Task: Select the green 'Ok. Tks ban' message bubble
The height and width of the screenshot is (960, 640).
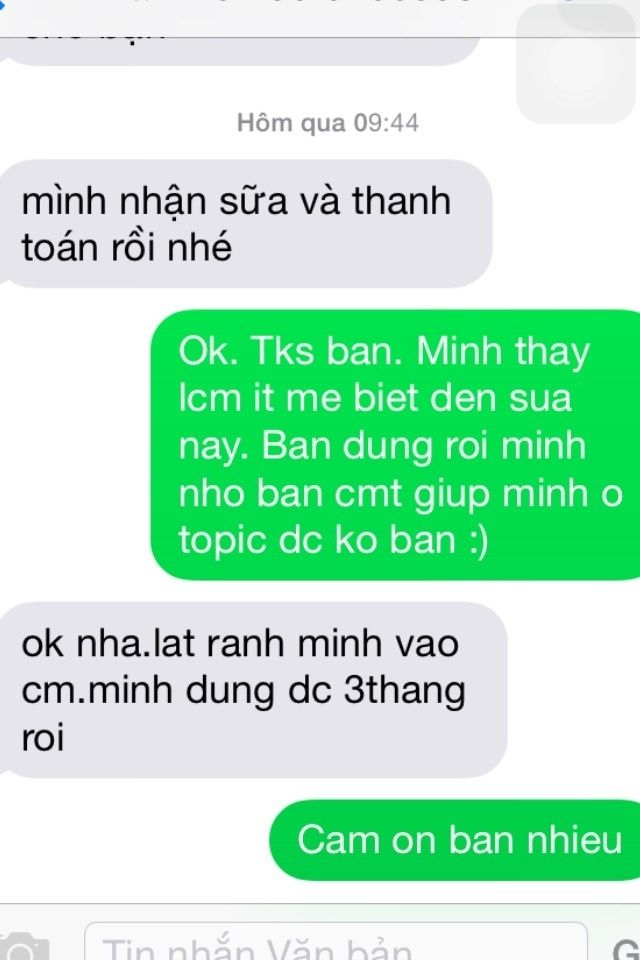Action: click(396, 445)
